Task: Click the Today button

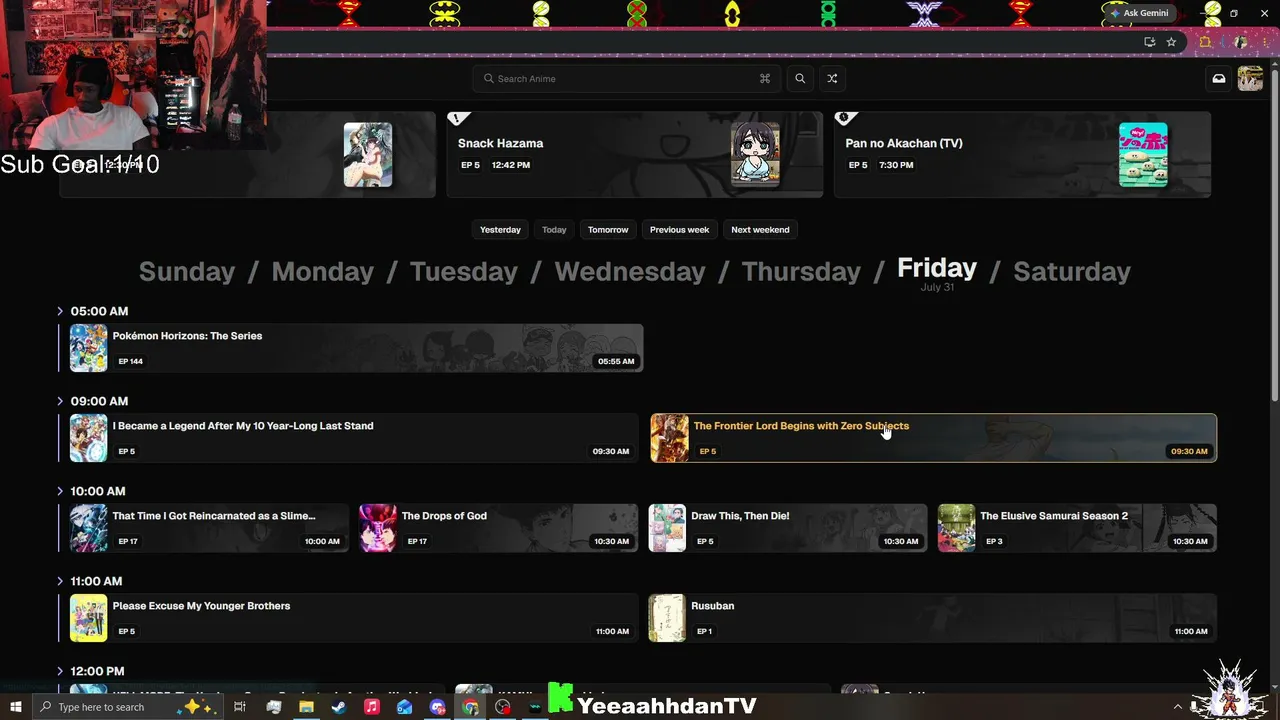Action: 554,230
